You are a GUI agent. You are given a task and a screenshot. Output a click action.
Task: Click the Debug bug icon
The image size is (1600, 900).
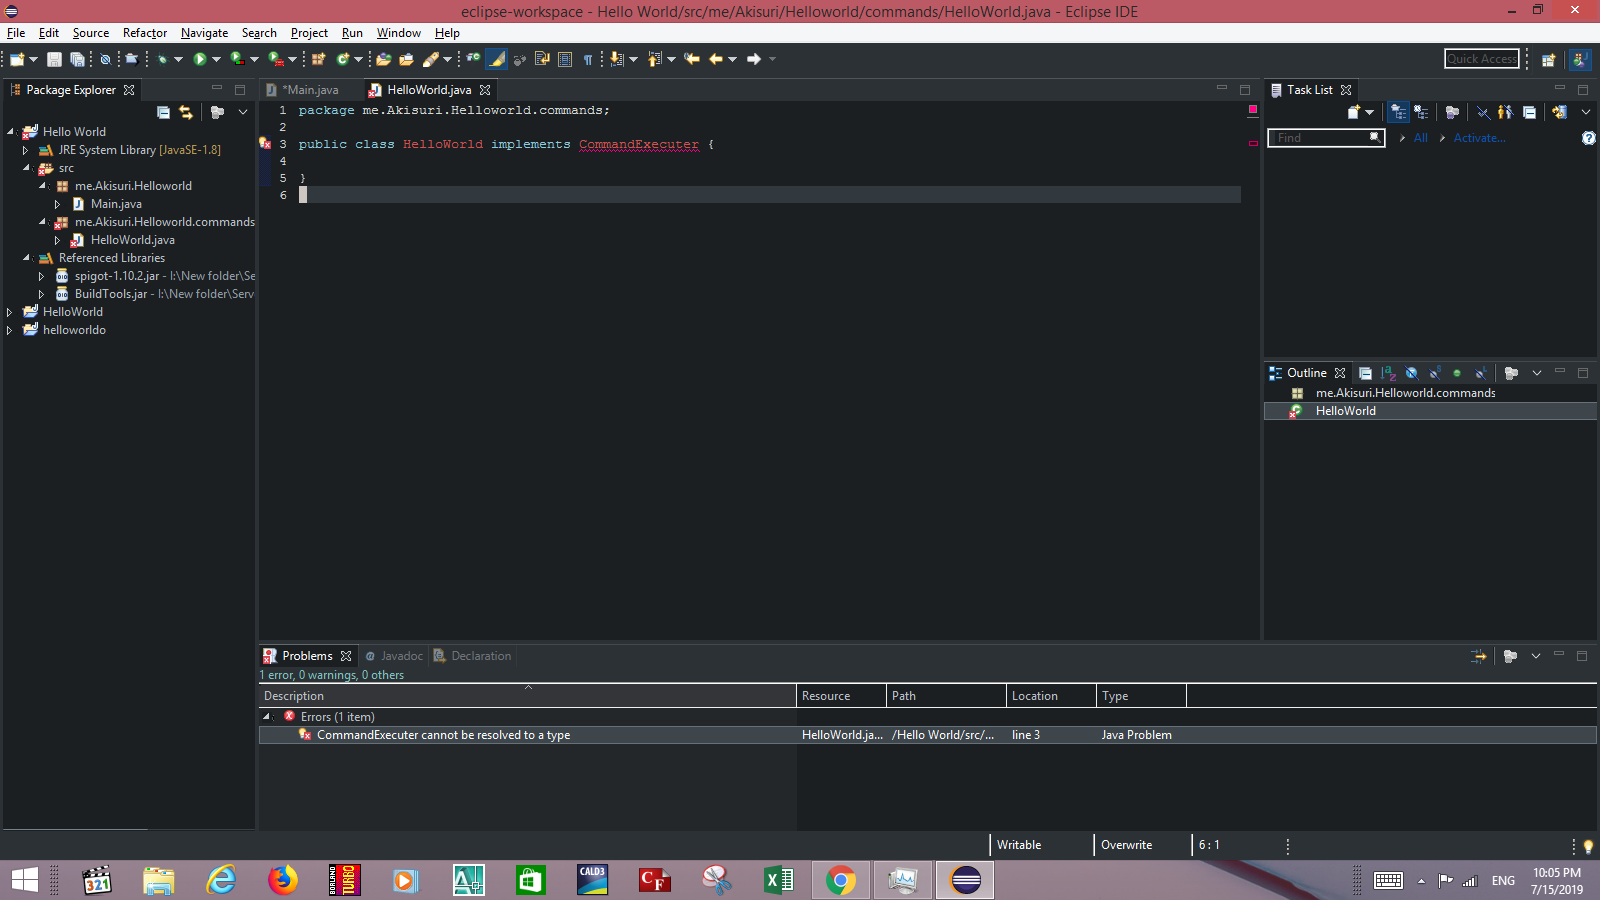[162, 60]
